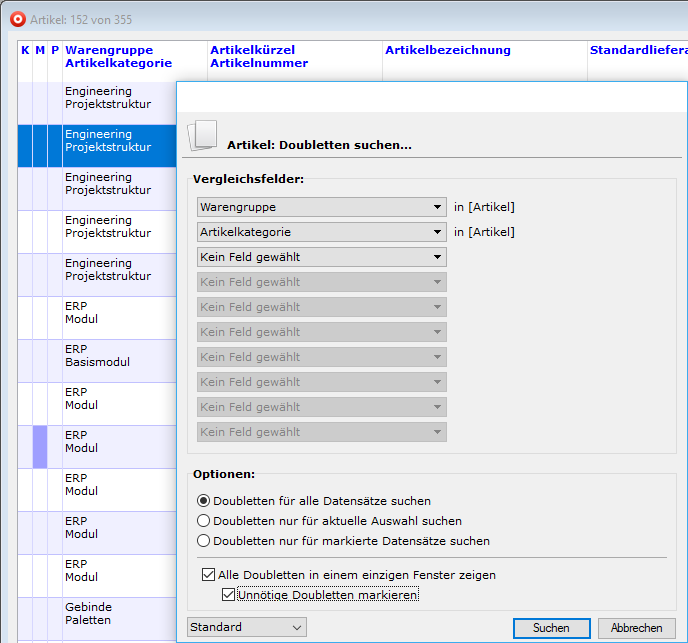688x643 pixels.
Task: Expand the third 'Kein Feld gewählt' dropdown
Action: point(321,257)
